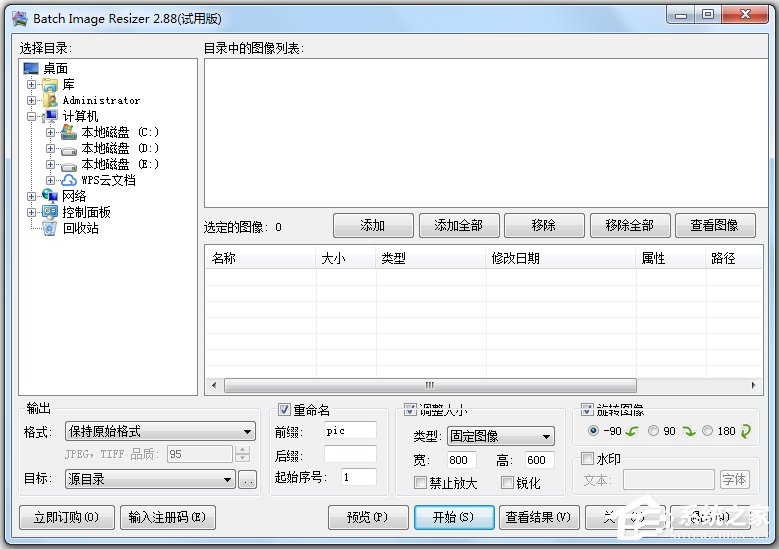Click the 查看结果(V) button
The width and height of the screenshot is (779, 549).
coord(540,517)
